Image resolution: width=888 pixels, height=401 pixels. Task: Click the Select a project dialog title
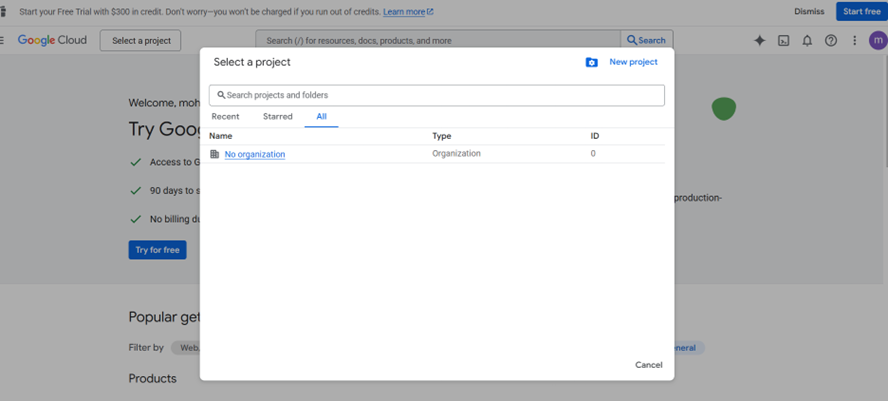pyautogui.click(x=252, y=62)
